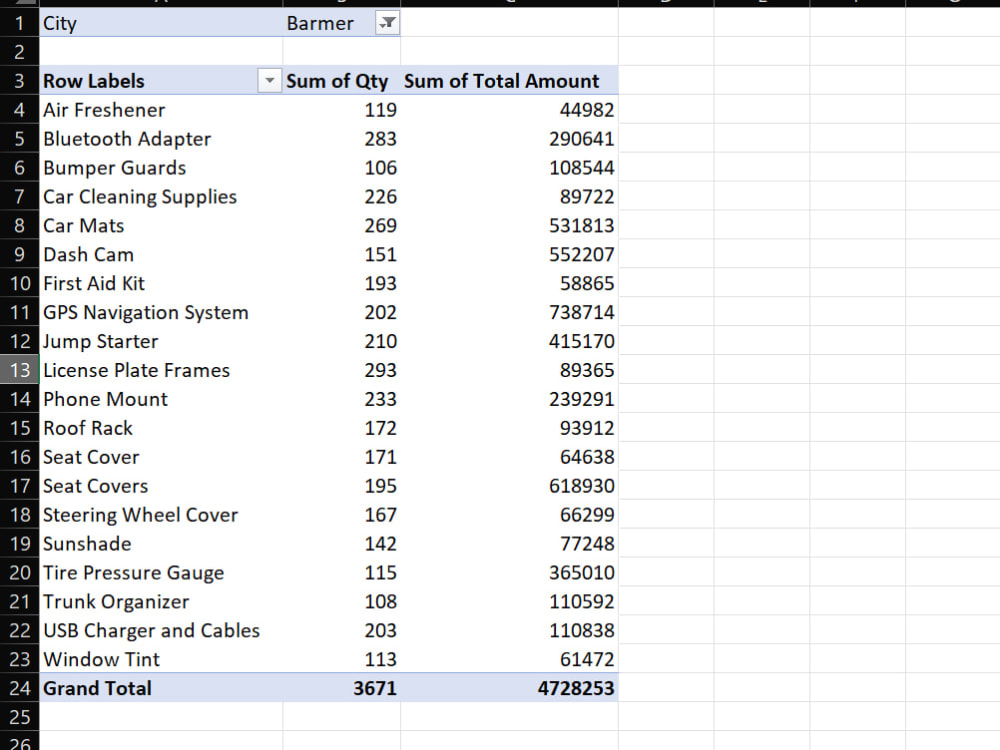Screen dimensions: 1000x750
Task: Select the Grand Total amount 4728253
Action: point(510,688)
